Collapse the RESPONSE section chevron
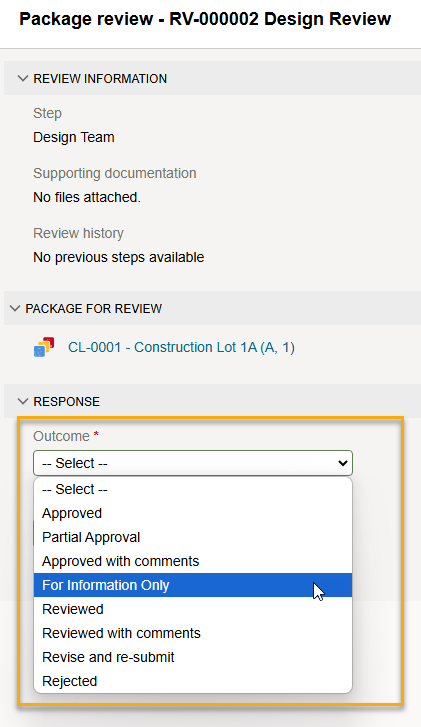The image size is (421, 727). pos(23,401)
